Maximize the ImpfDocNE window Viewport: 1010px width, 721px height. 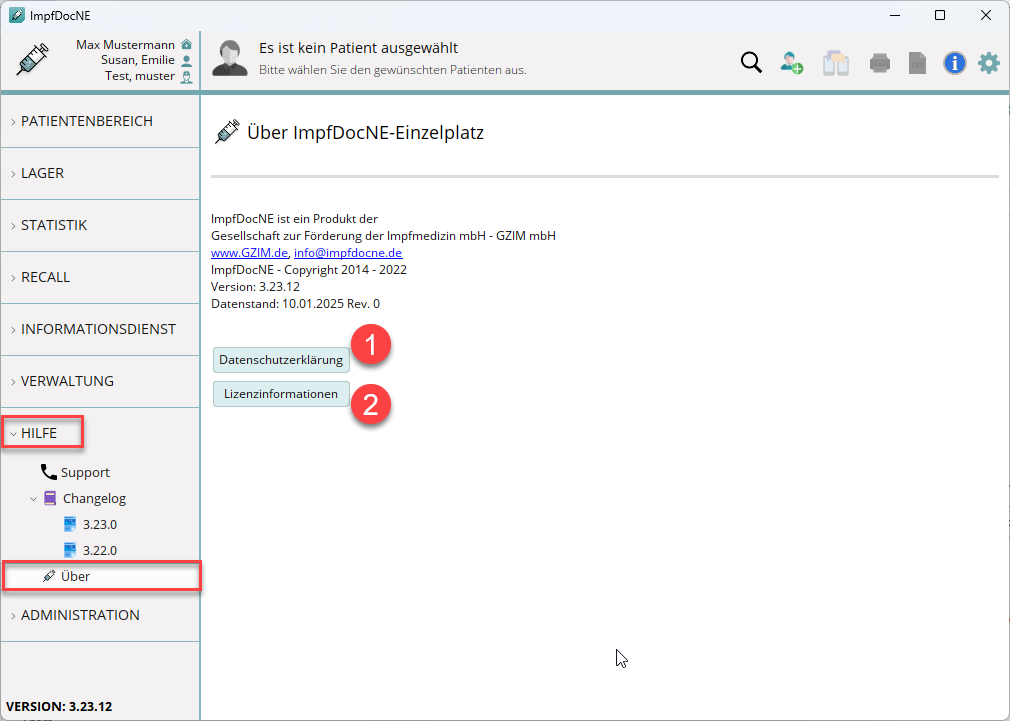(x=940, y=15)
